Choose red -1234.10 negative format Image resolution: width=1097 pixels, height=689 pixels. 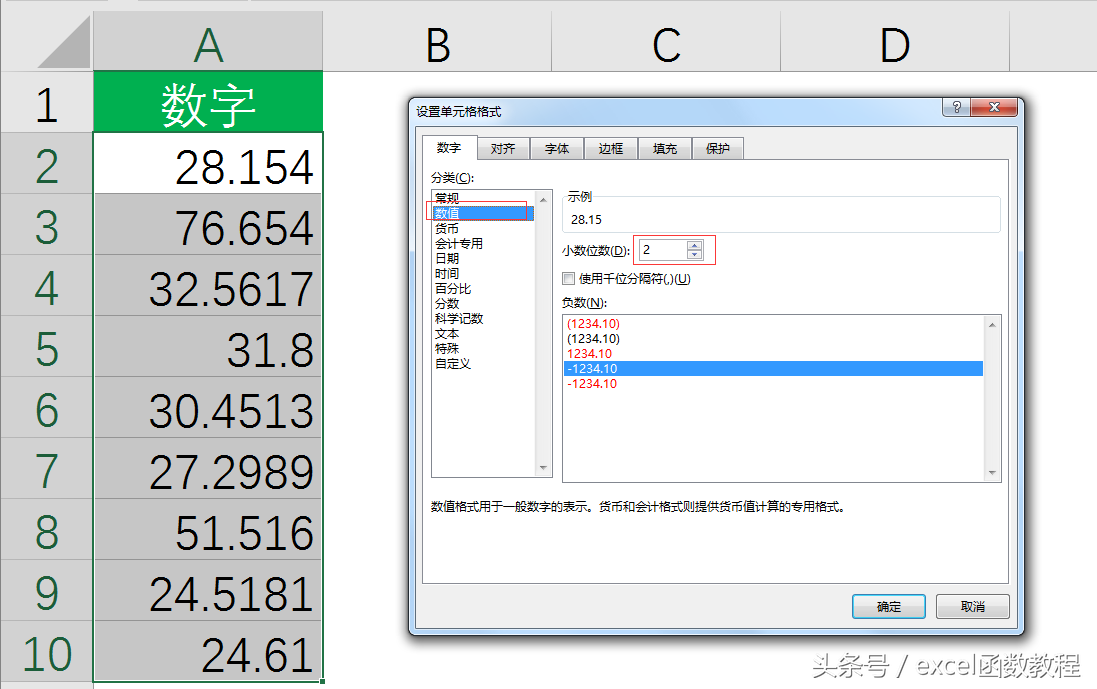point(773,383)
